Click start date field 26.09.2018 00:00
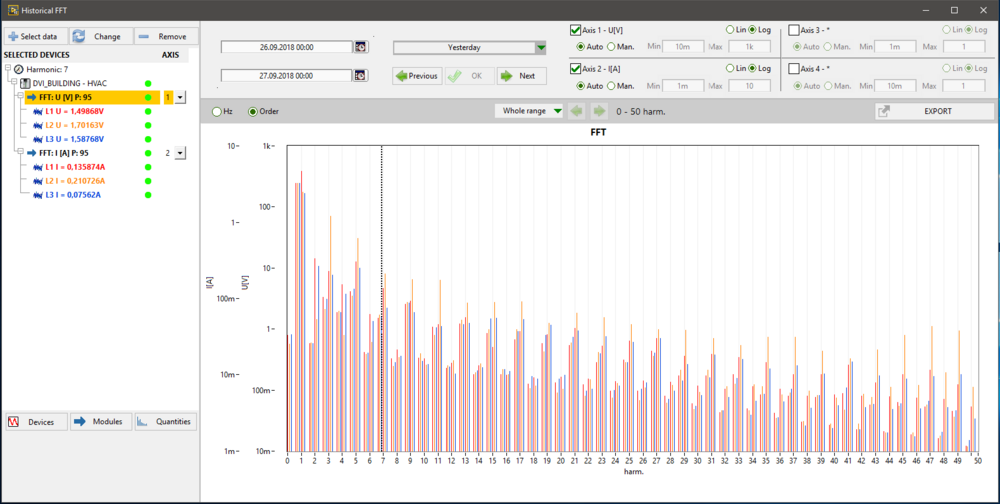 pos(286,47)
